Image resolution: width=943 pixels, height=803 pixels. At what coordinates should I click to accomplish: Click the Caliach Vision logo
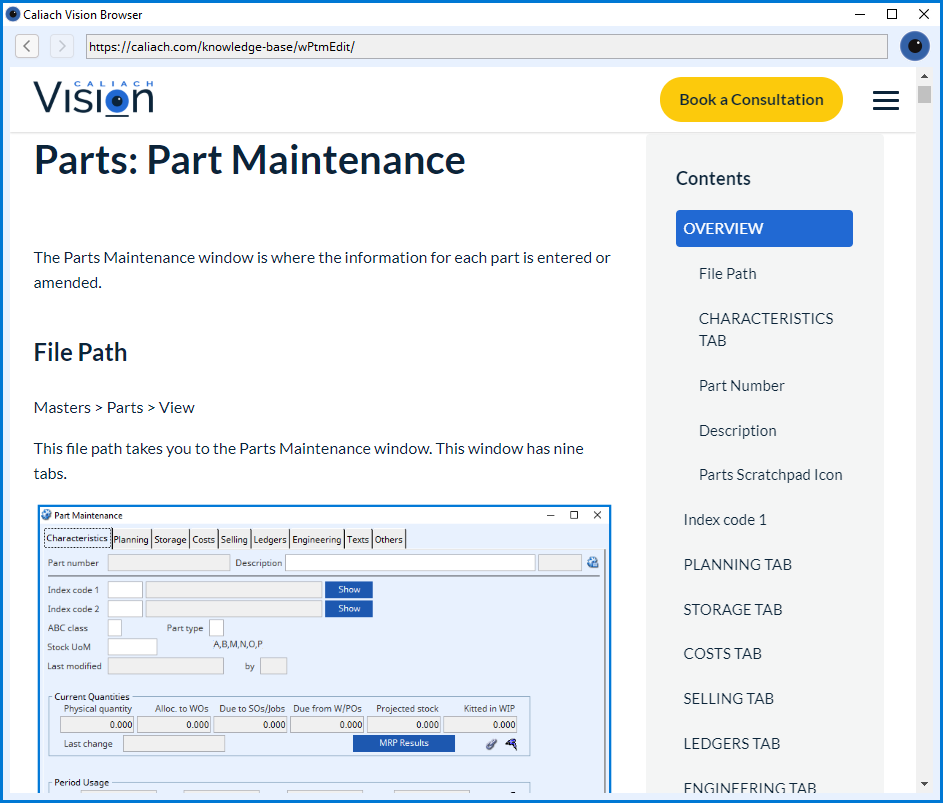tap(94, 98)
